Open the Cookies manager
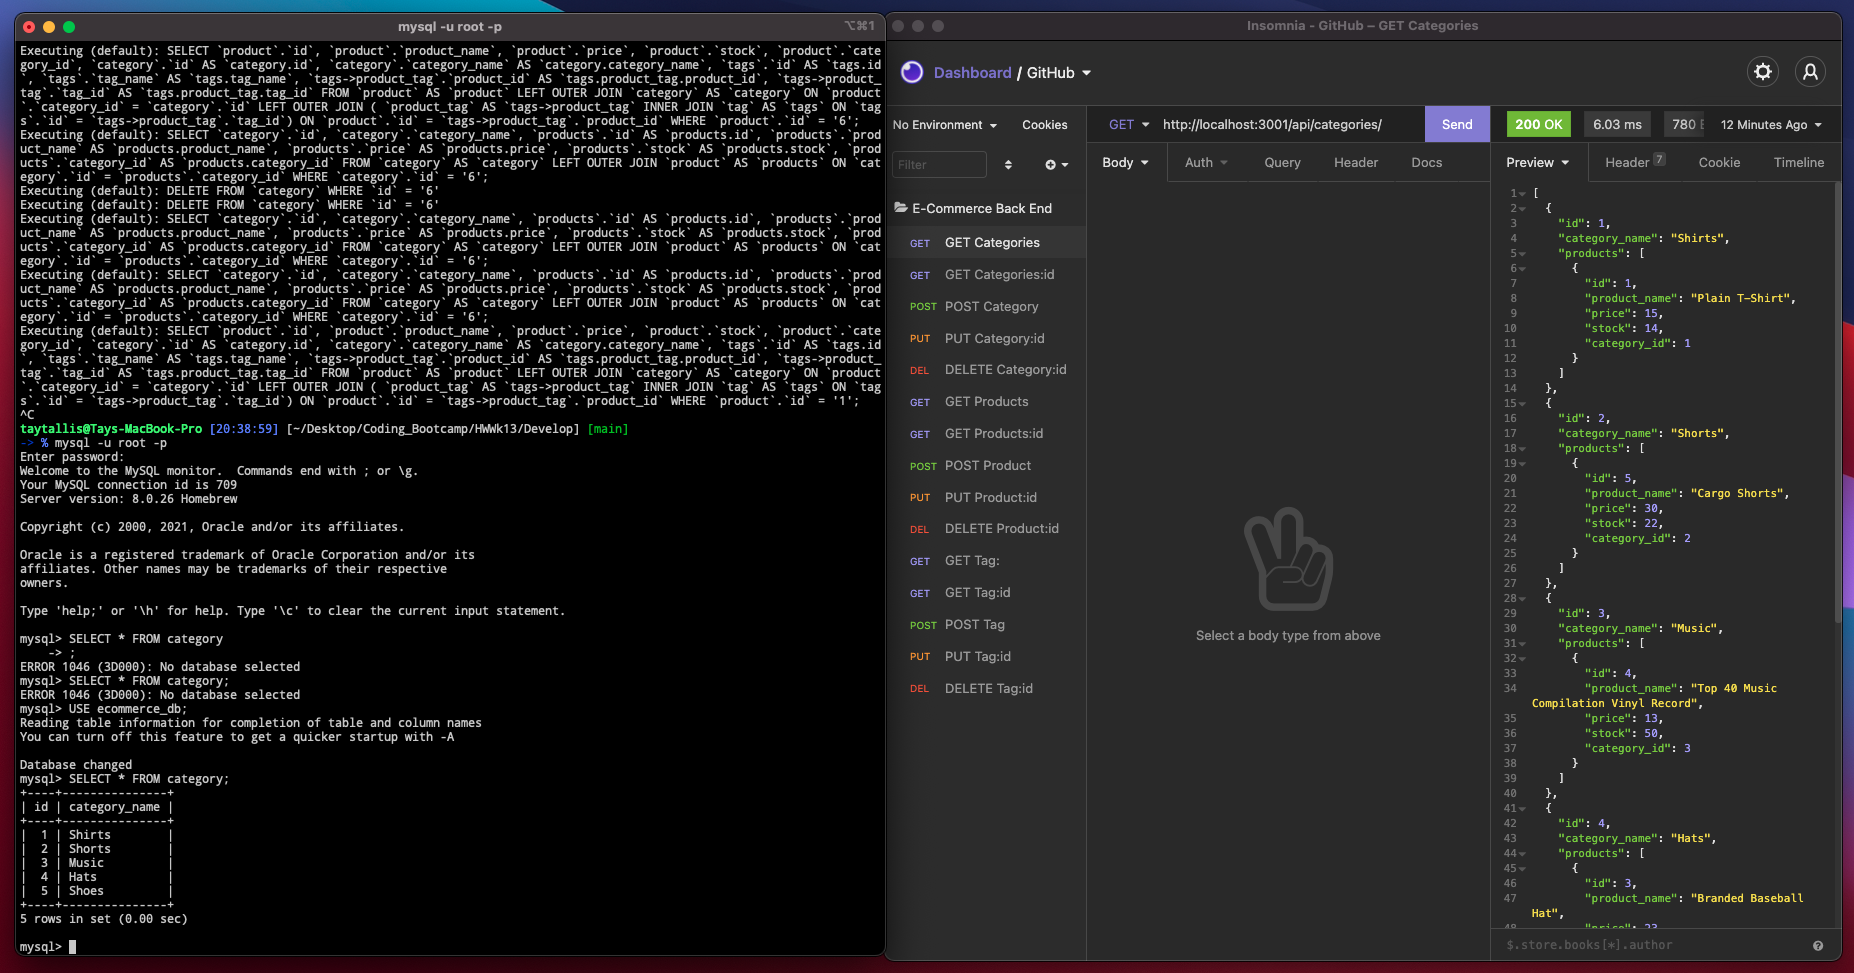The image size is (1854, 973). (x=1043, y=124)
